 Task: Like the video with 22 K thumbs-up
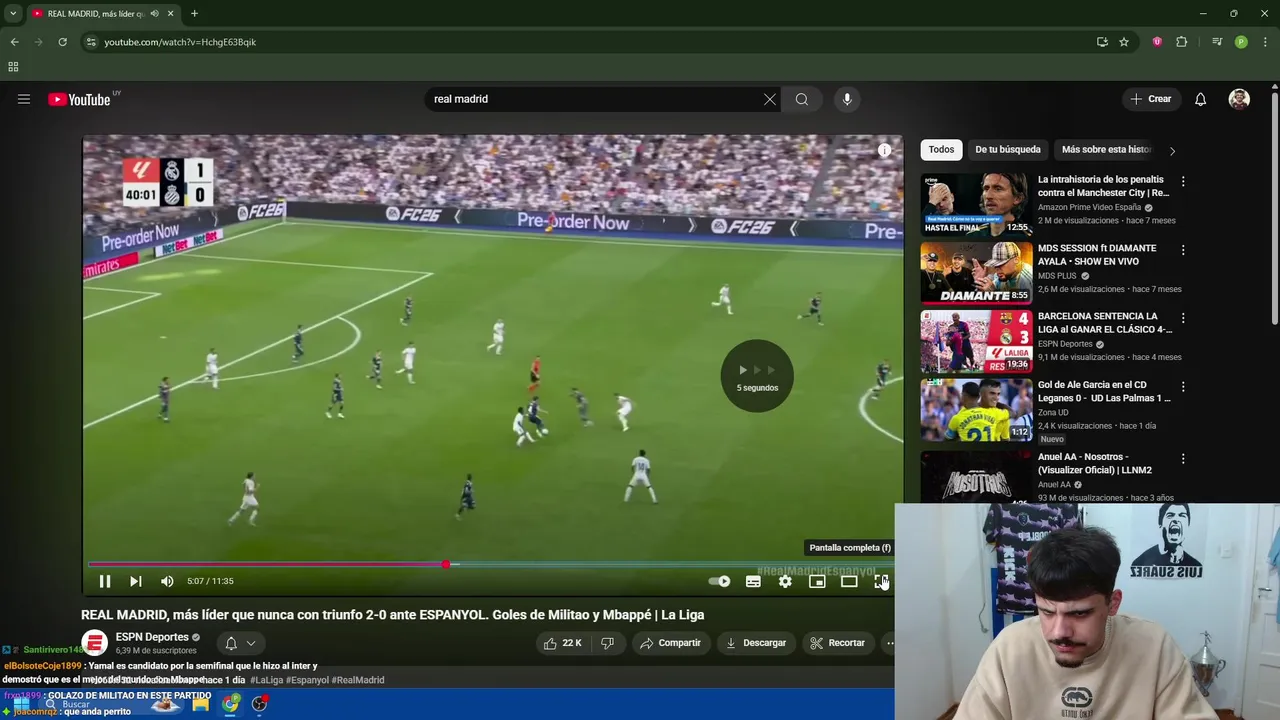click(563, 643)
